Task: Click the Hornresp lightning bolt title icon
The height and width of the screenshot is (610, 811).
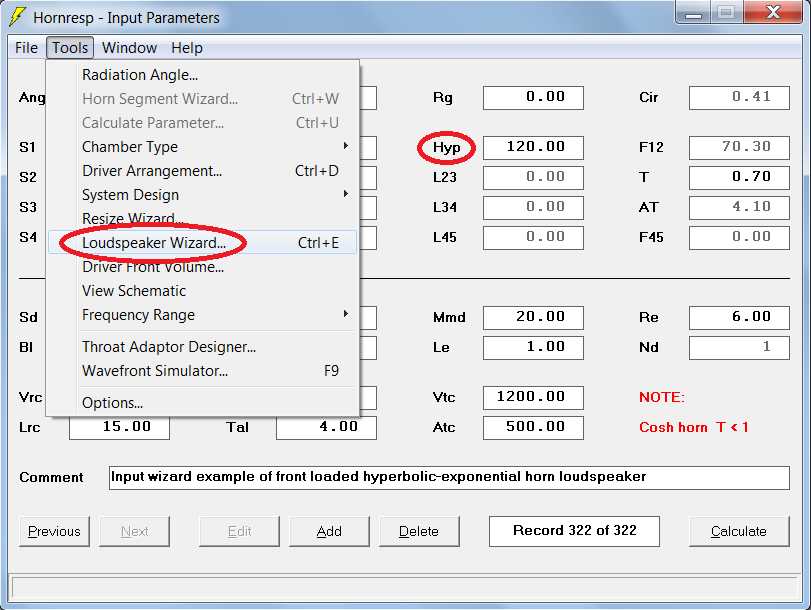Action: [x=17, y=17]
